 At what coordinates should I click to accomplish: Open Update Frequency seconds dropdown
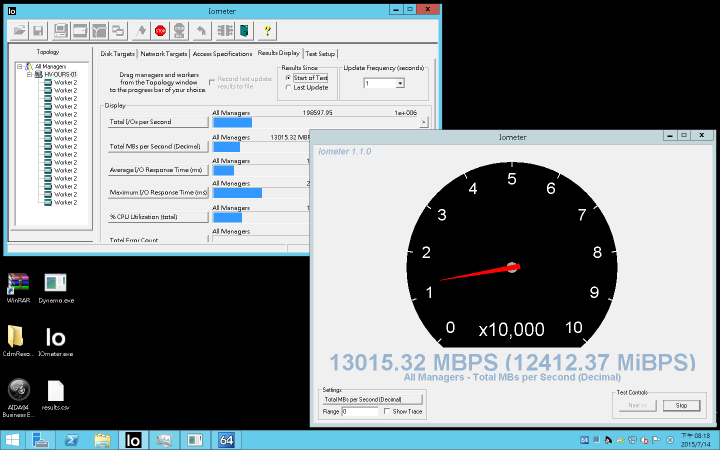coord(400,83)
